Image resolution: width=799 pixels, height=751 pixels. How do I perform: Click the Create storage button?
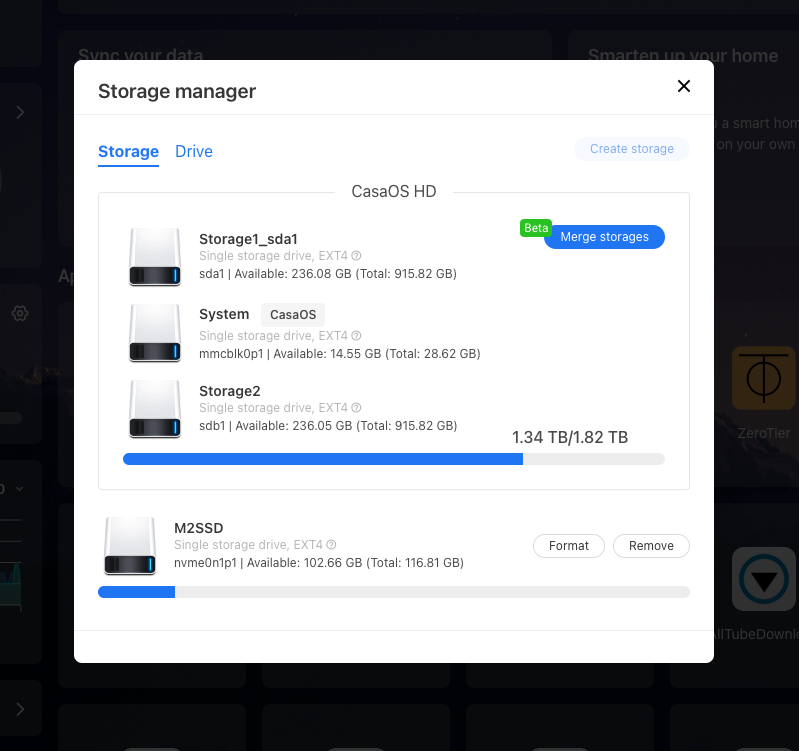click(x=631, y=149)
